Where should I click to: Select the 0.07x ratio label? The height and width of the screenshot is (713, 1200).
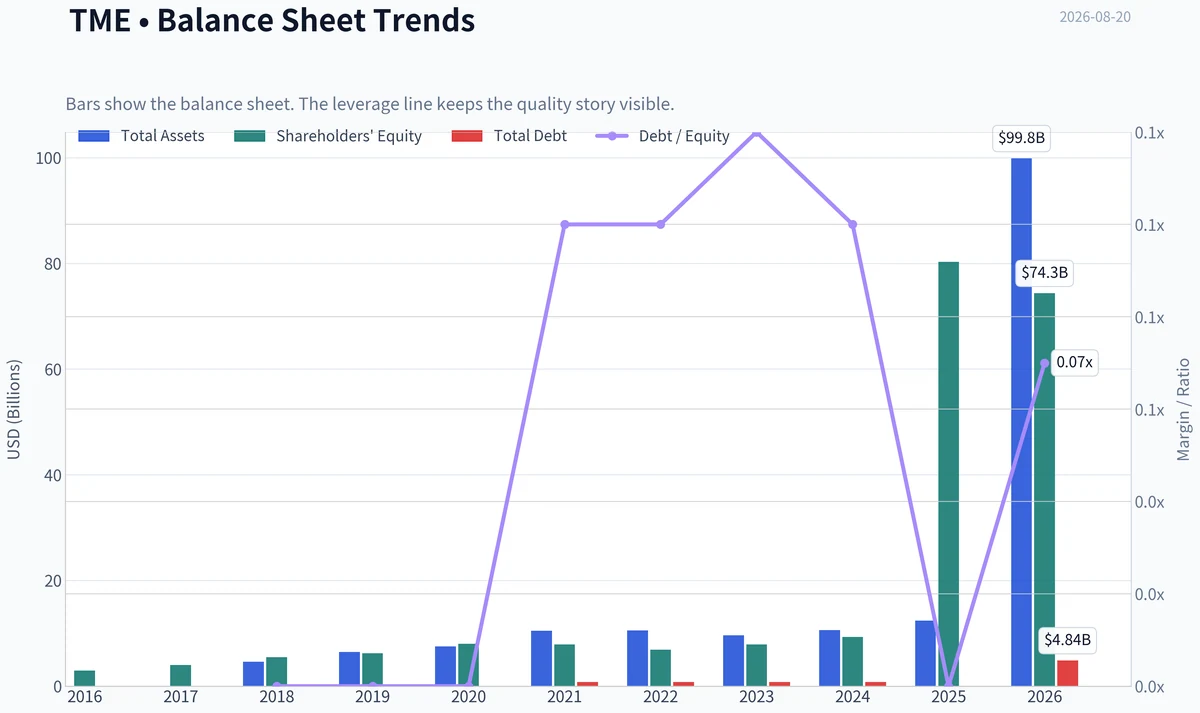click(1075, 362)
